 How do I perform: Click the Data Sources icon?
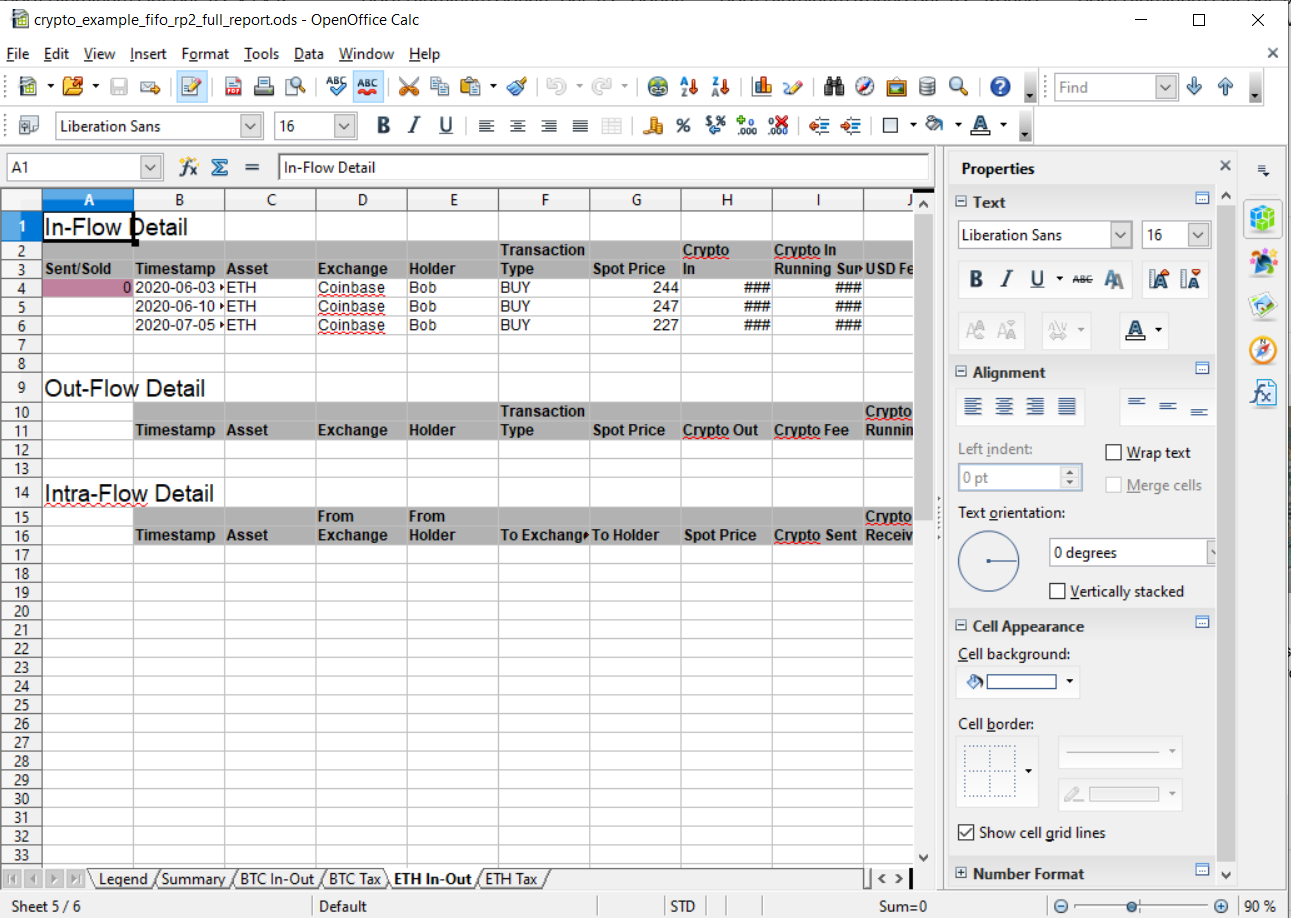(926, 87)
